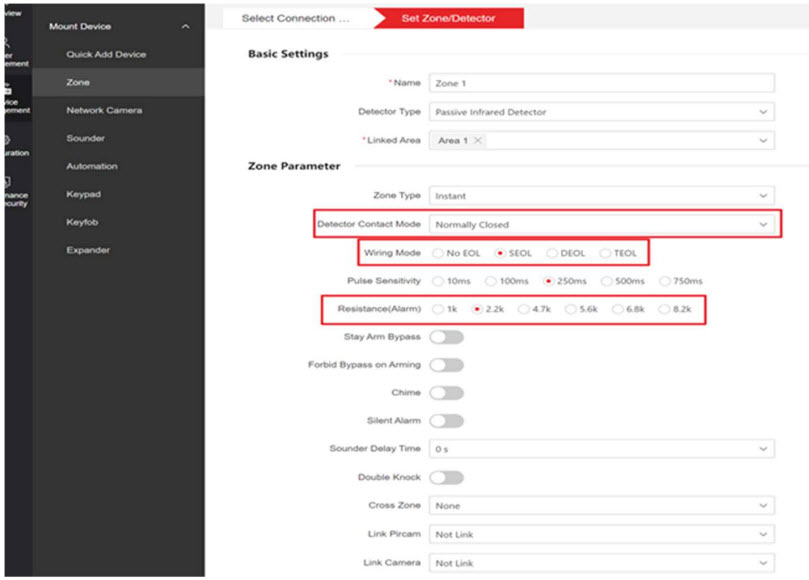Open the Maintenance and Security sidebar icon
809x580 pixels.
coord(10,190)
